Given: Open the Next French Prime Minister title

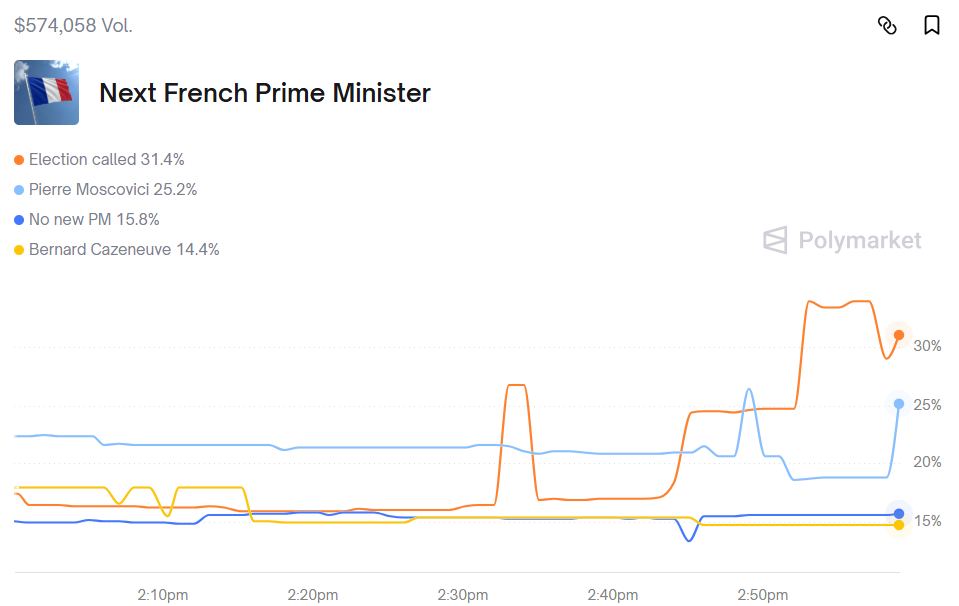Looking at the screenshot, I should (265, 93).
